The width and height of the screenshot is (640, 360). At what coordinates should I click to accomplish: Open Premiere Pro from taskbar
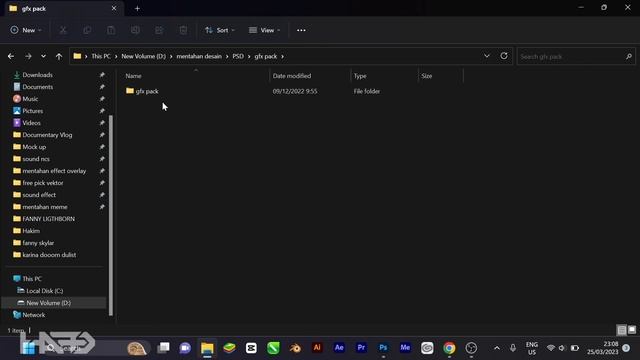click(361, 348)
